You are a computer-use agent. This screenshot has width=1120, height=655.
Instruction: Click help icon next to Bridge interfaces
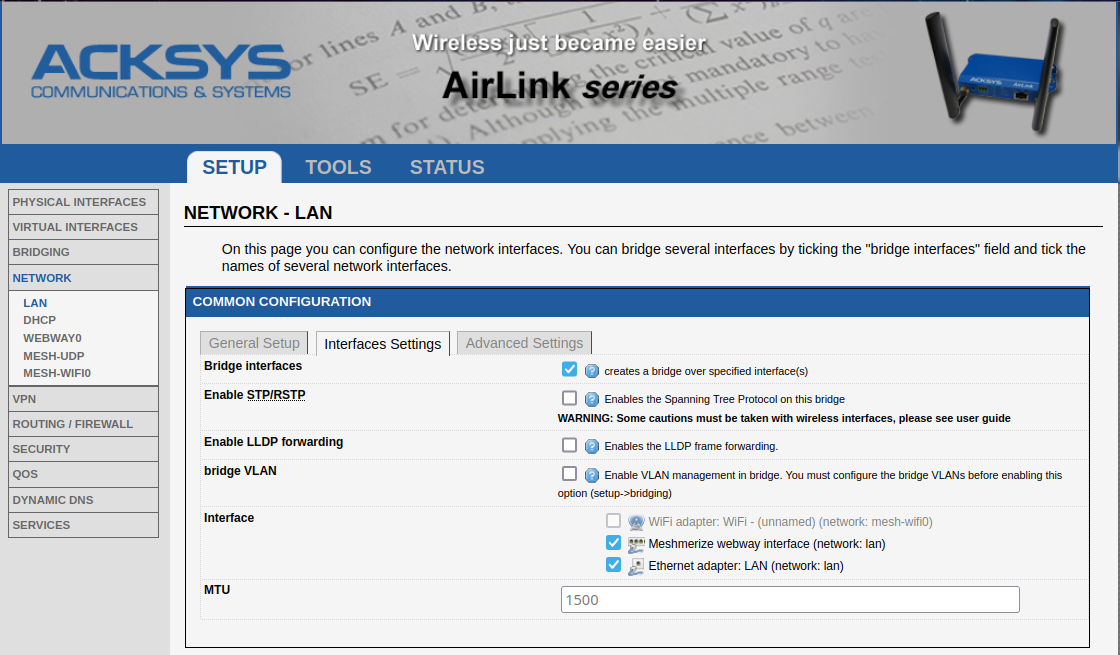(591, 371)
